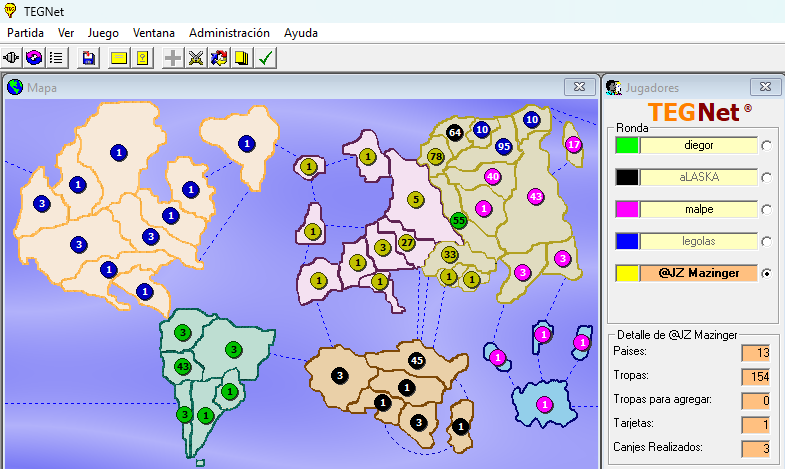
Task: Click the pink and blue disc icon
Action: click(35, 58)
